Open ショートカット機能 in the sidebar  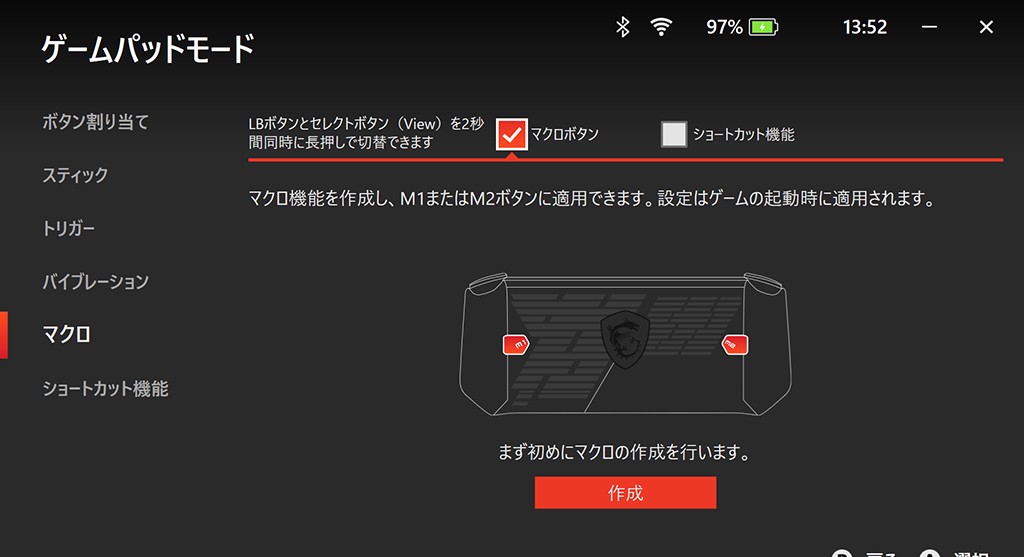[105, 389]
